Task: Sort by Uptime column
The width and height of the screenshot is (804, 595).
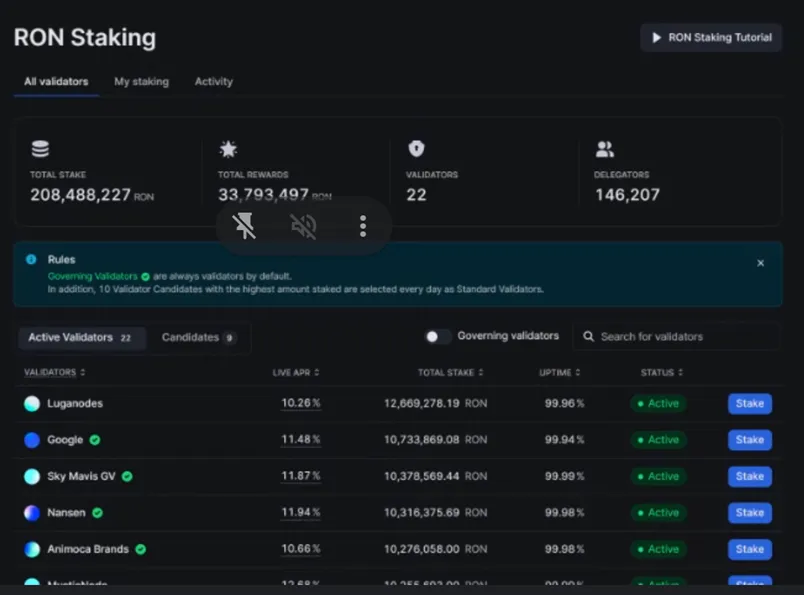Action: click(x=559, y=372)
